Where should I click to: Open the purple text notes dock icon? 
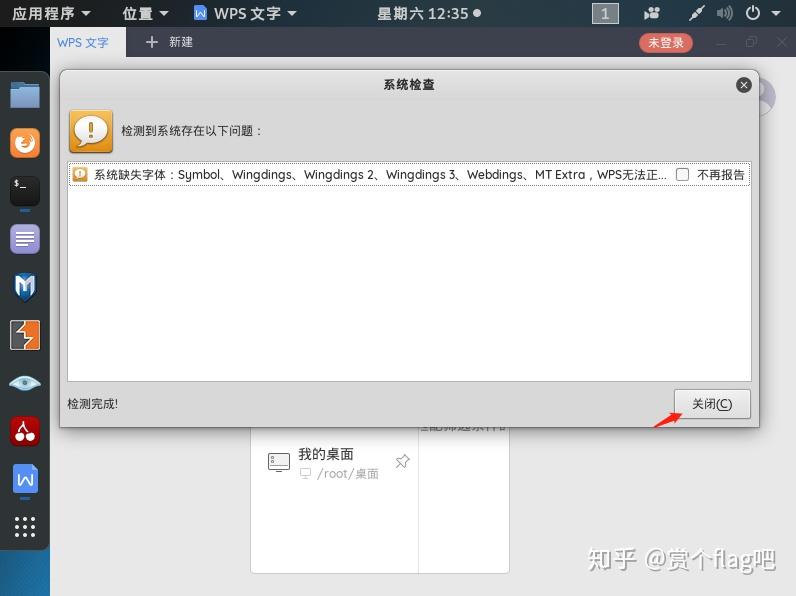click(25, 239)
